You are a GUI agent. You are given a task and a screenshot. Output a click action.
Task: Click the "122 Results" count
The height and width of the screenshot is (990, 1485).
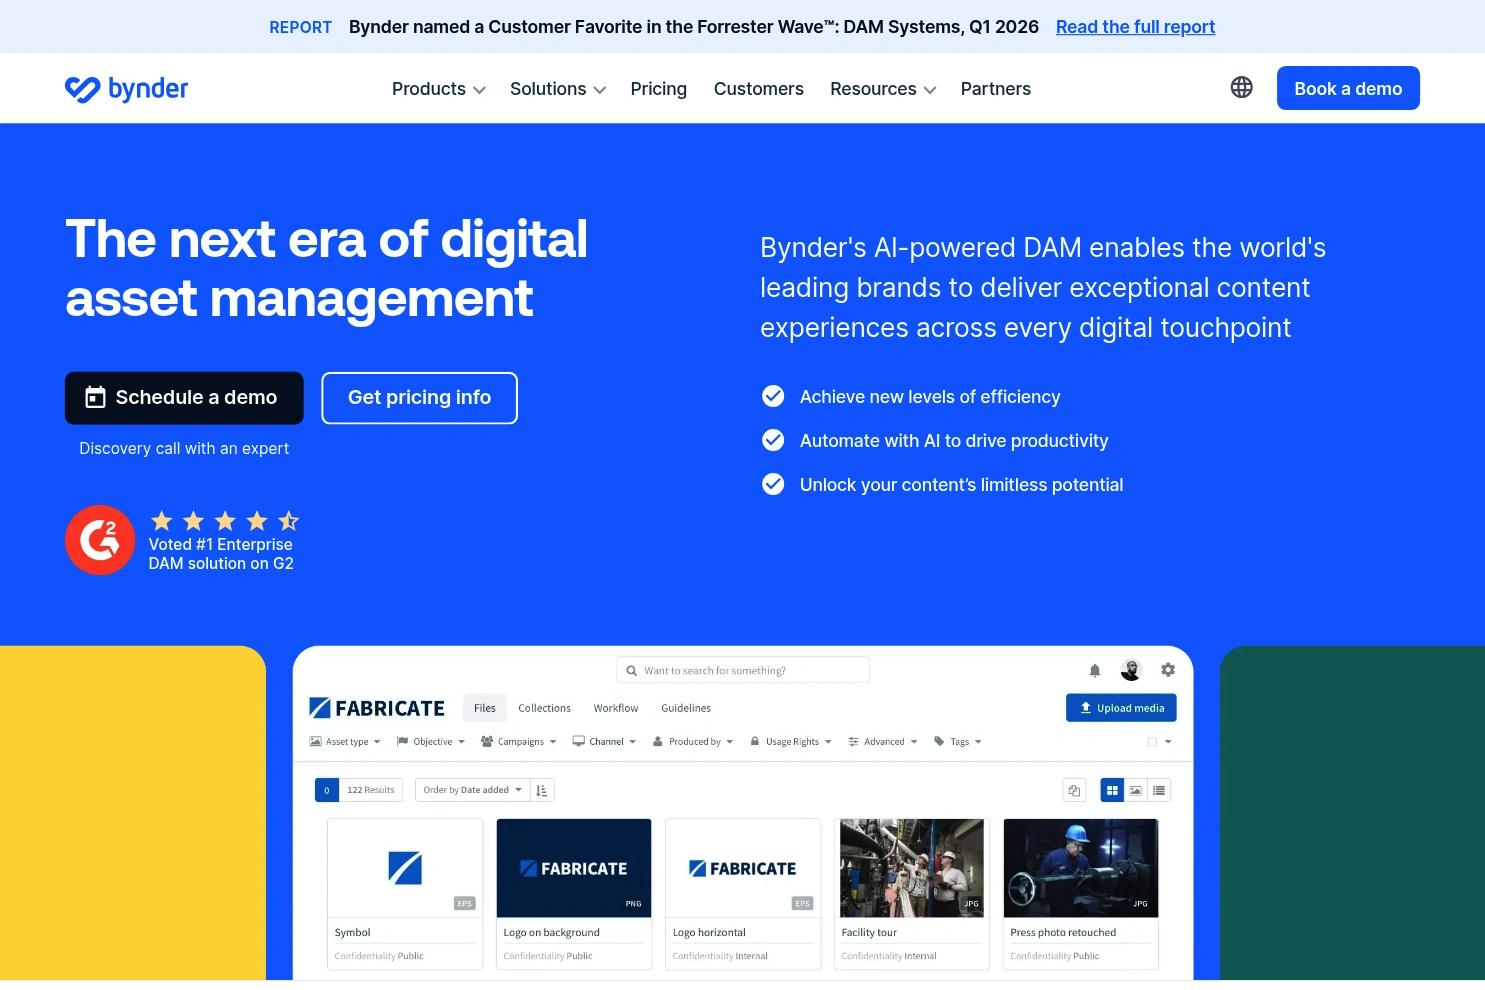pos(371,790)
